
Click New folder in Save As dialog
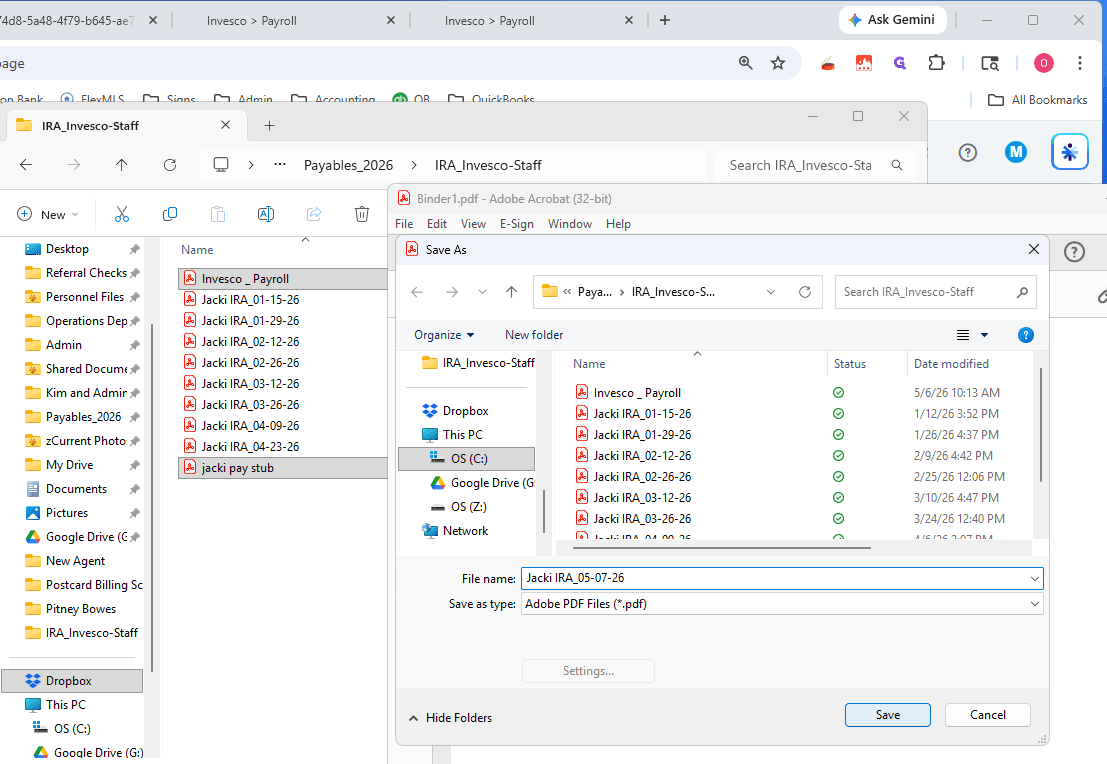click(534, 335)
